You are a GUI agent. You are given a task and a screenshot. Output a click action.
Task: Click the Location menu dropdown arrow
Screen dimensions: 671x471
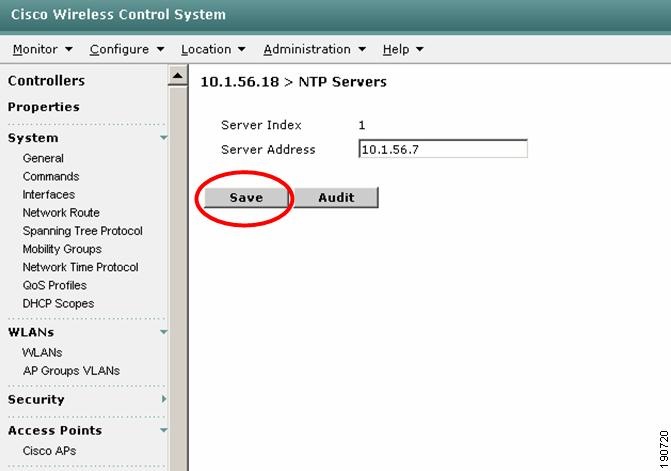coord(242,49)
